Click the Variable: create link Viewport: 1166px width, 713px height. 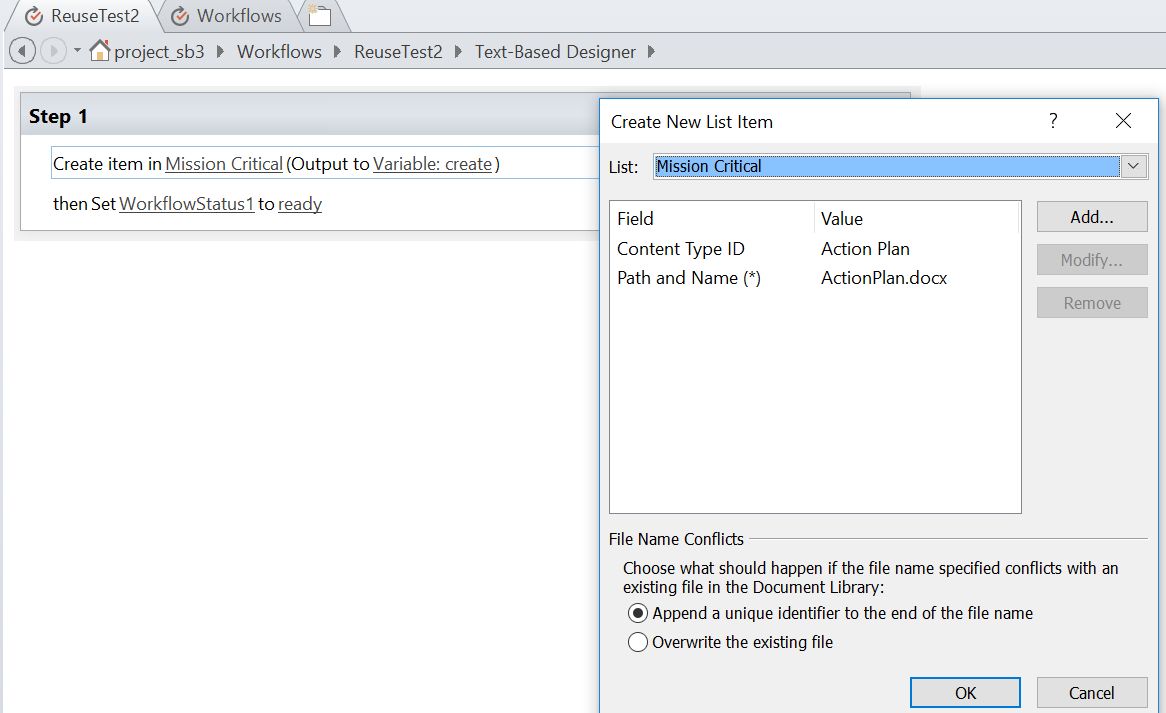coord(433,164)
